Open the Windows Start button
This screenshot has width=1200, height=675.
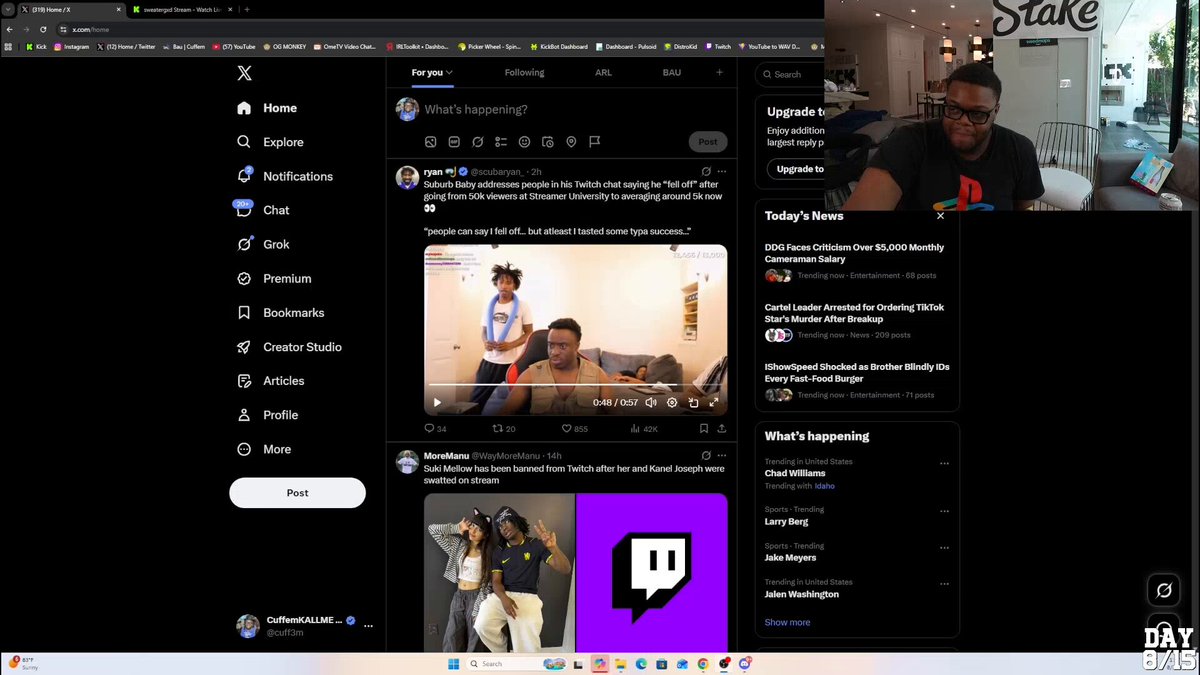click(x=453, y=663)
